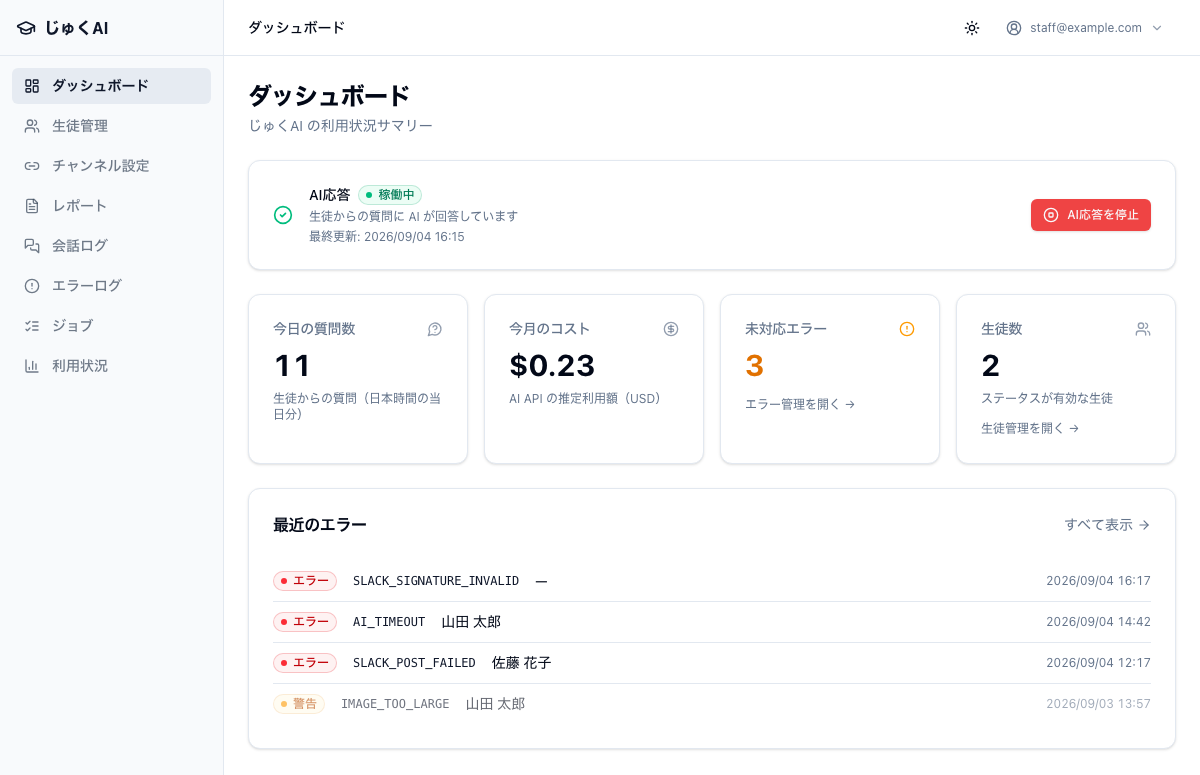1200x775 pixels.
Task: Click the チャンネル設定 link icon in sidebar
Action: pos(32,166)
